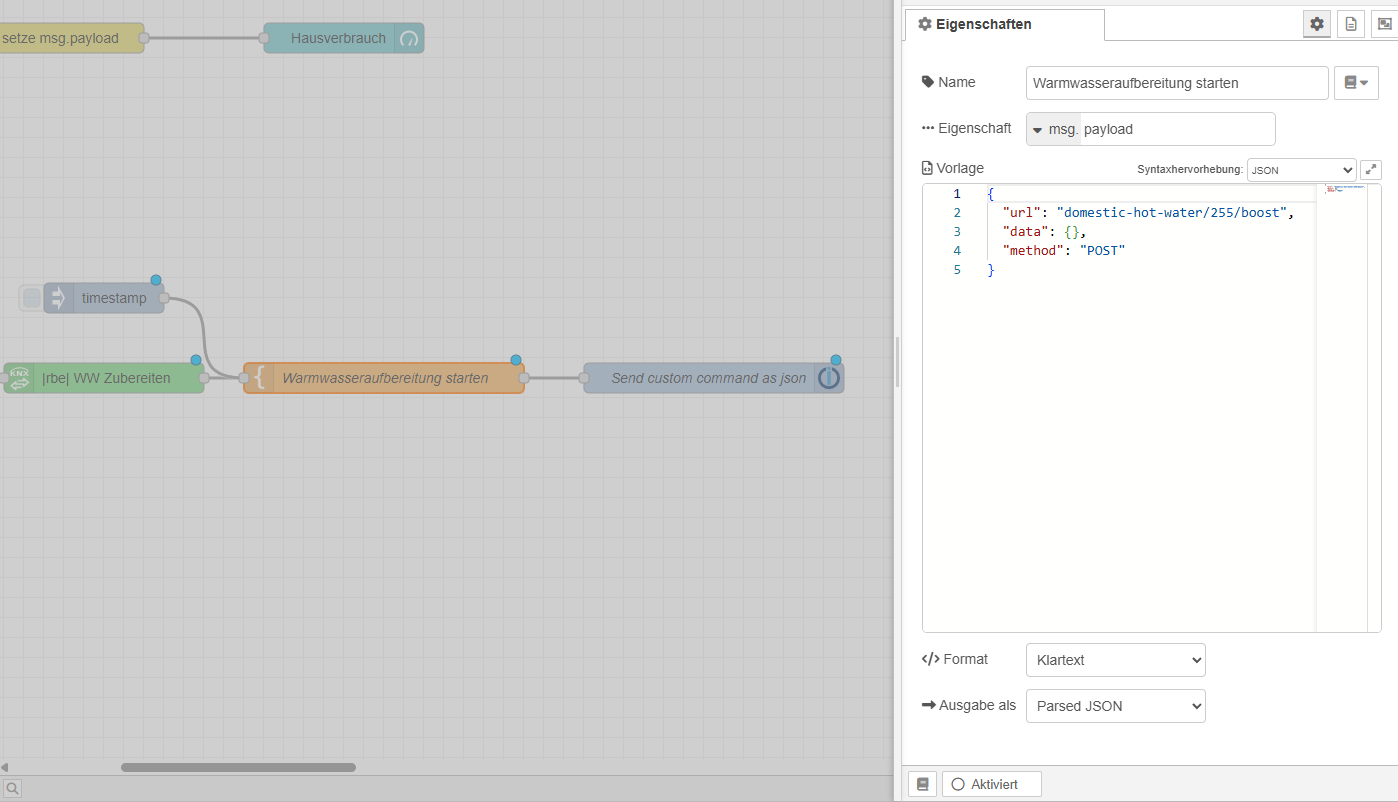The image size is (1398, 802).
Task: Click line 2 url in template editor
Action: [1148, 213]
